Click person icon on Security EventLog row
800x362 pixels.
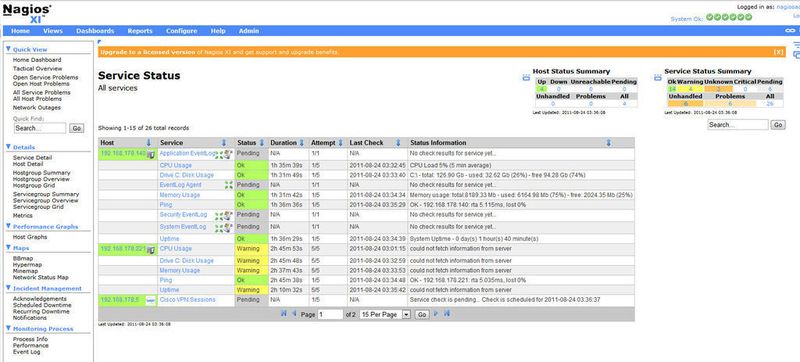click(x=228, y=216)
